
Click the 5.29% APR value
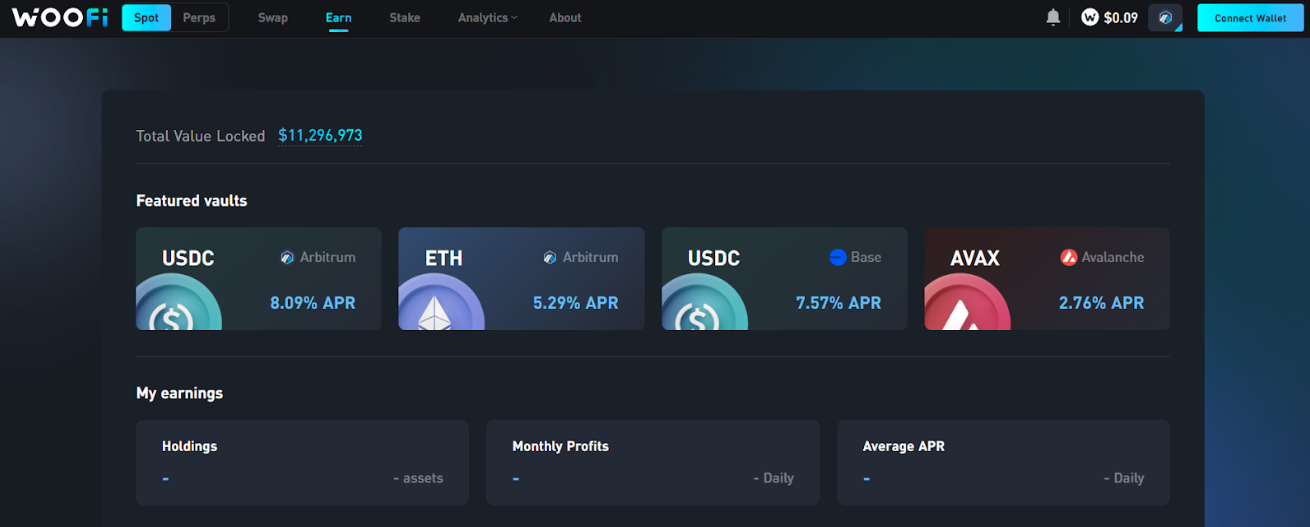[x=575, y=302]
